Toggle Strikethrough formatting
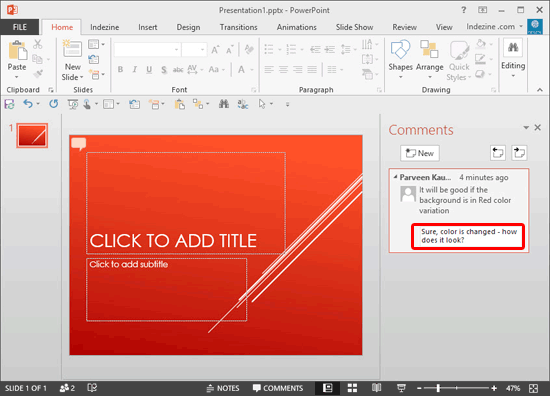The width and height of the screenshot is (550, 396). 178,69
